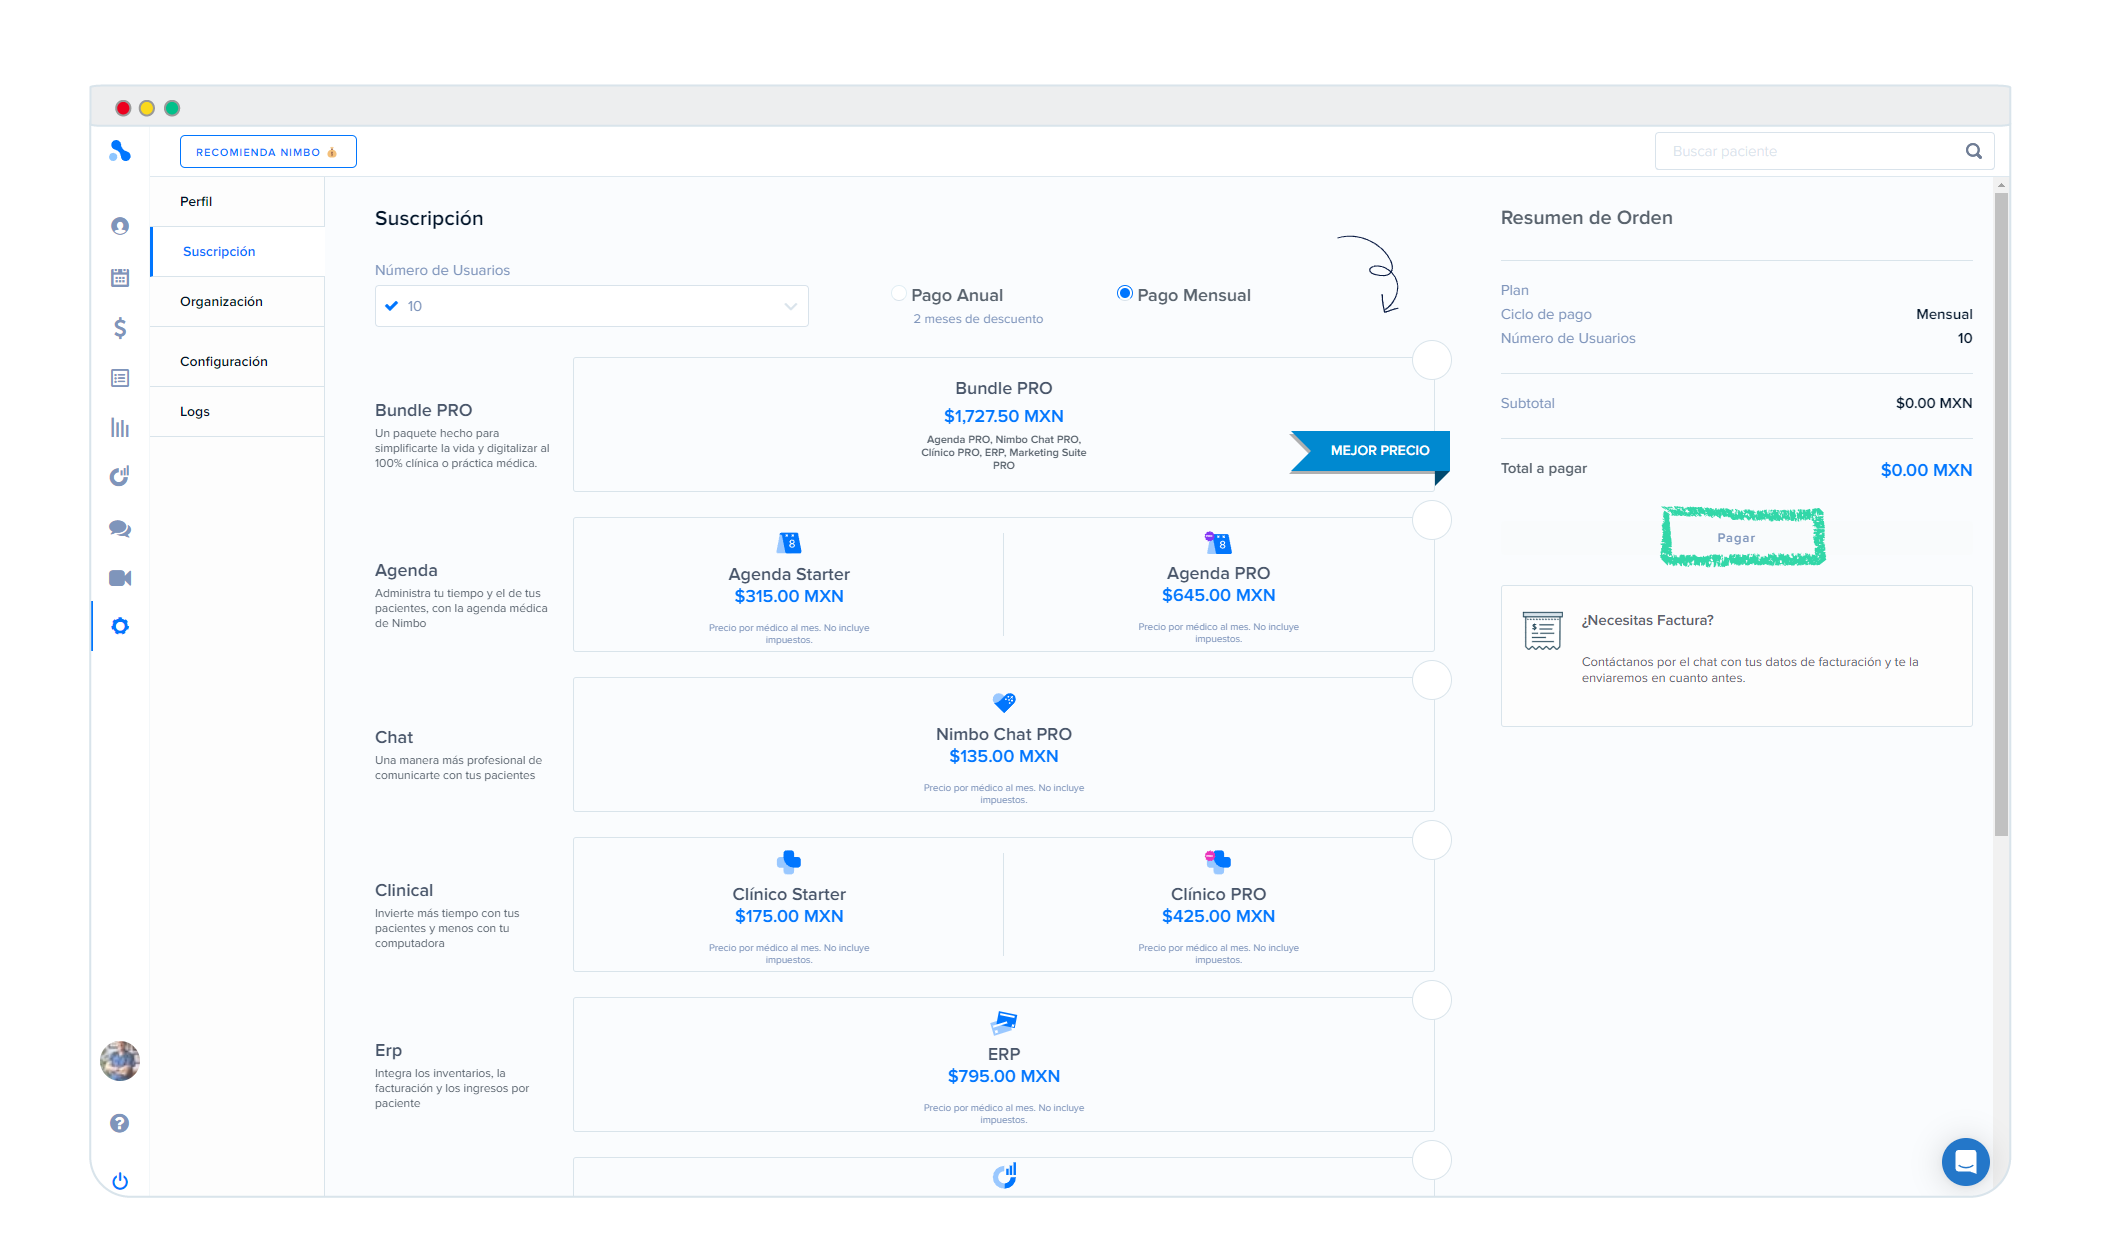The image size is (2101, 1251).
Task: Open the Configuración menu item
Action: pos(224,361)
